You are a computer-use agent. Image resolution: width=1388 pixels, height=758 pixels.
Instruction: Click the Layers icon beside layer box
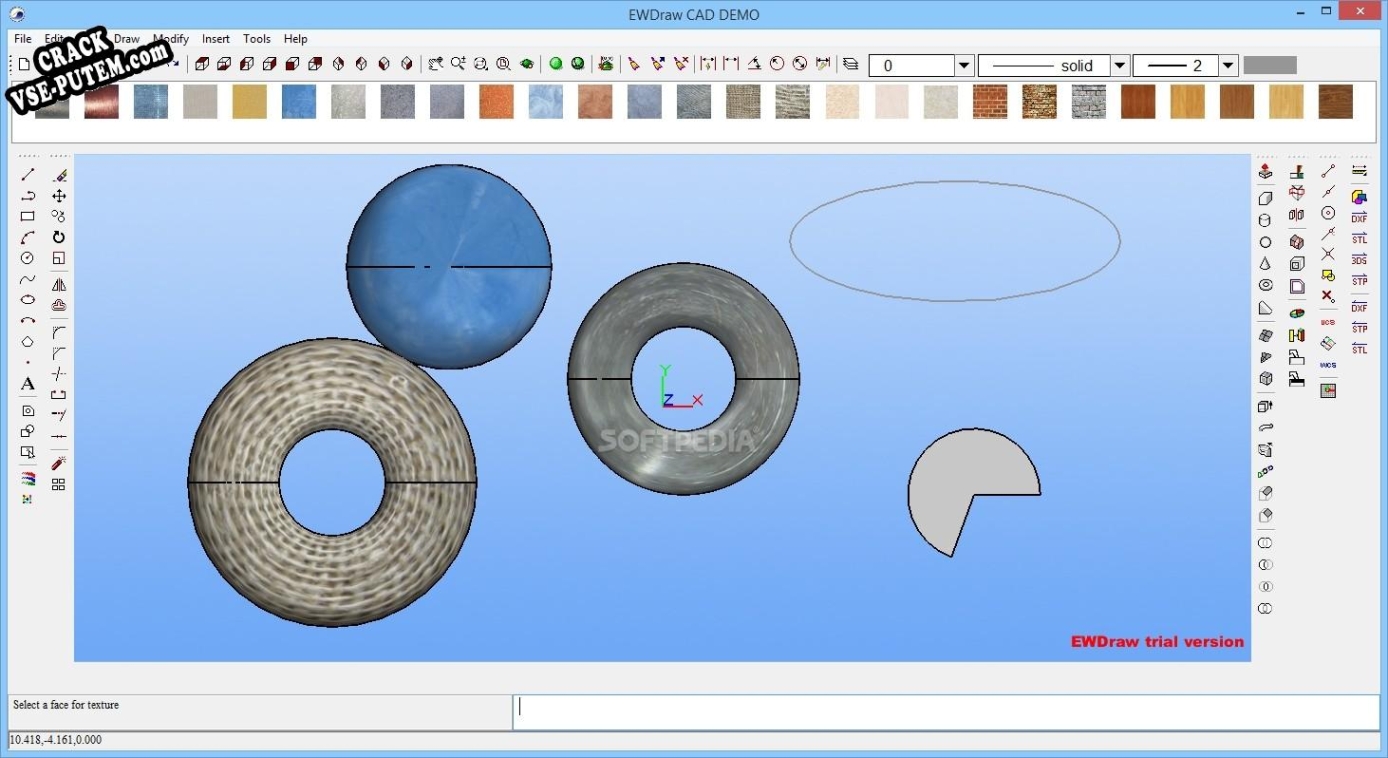tap(851, 64)
